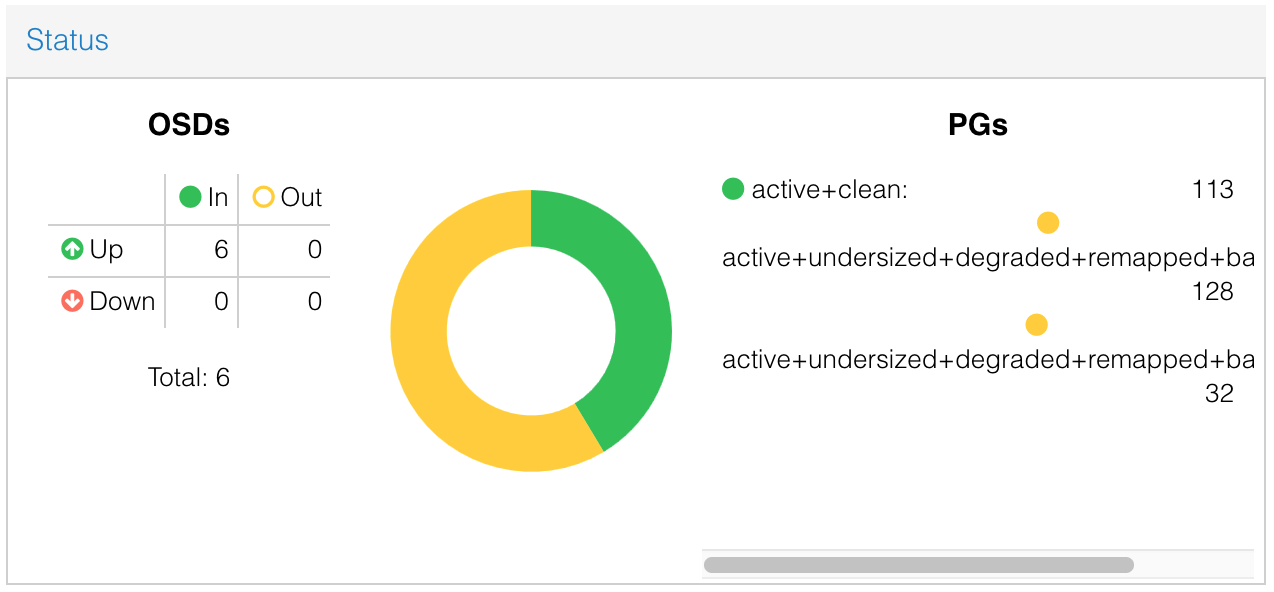Click yellow dot above the 128 PG state
Image resolution: width=1274 pixels, height=592 pixels.
pyautogui.click(x=1048, y=223)
